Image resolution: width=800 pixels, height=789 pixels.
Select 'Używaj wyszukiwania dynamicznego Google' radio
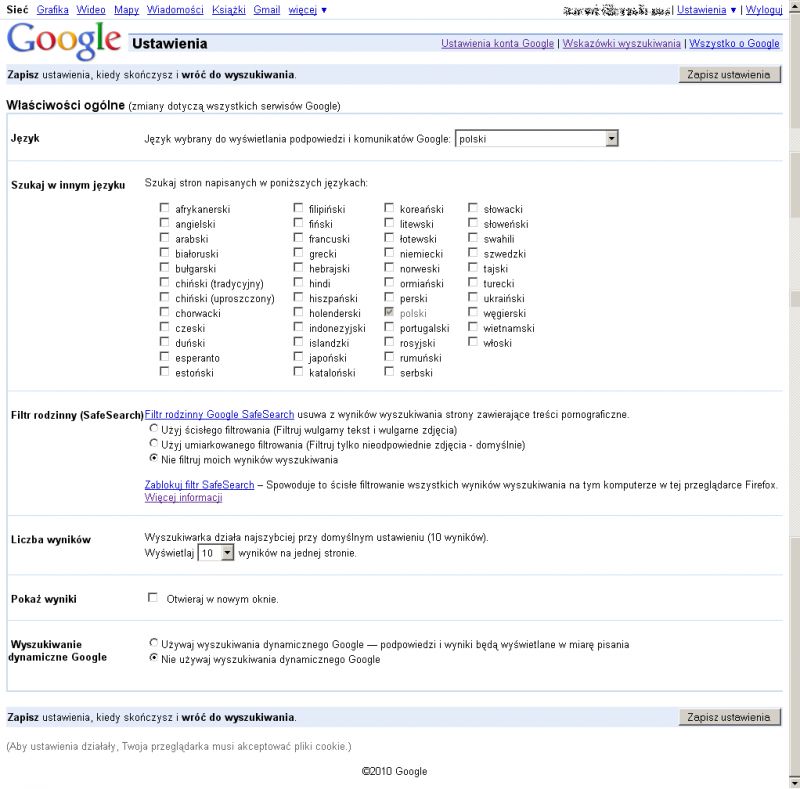point(153,643)
